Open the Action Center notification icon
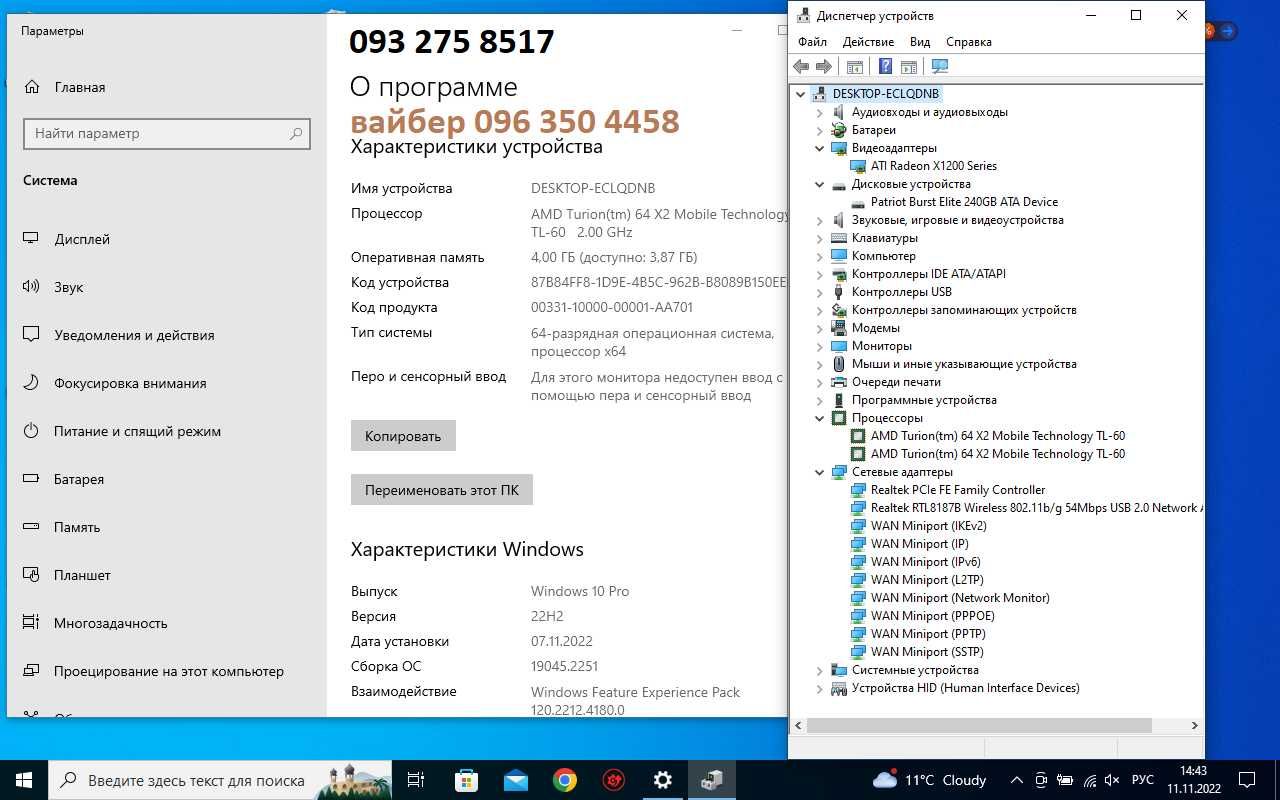 click(1247, 780)
